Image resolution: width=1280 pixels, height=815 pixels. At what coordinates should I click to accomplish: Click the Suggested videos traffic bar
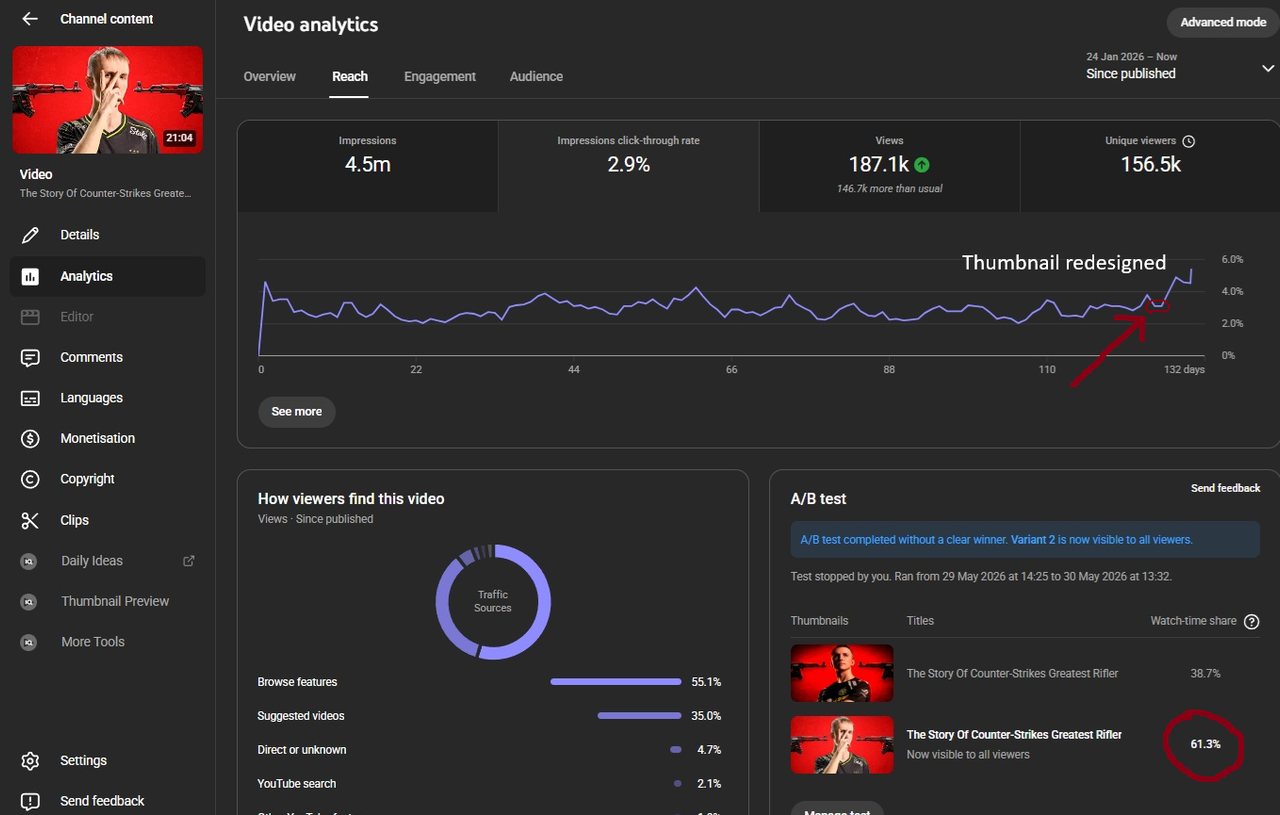click(x=640, y=716)
